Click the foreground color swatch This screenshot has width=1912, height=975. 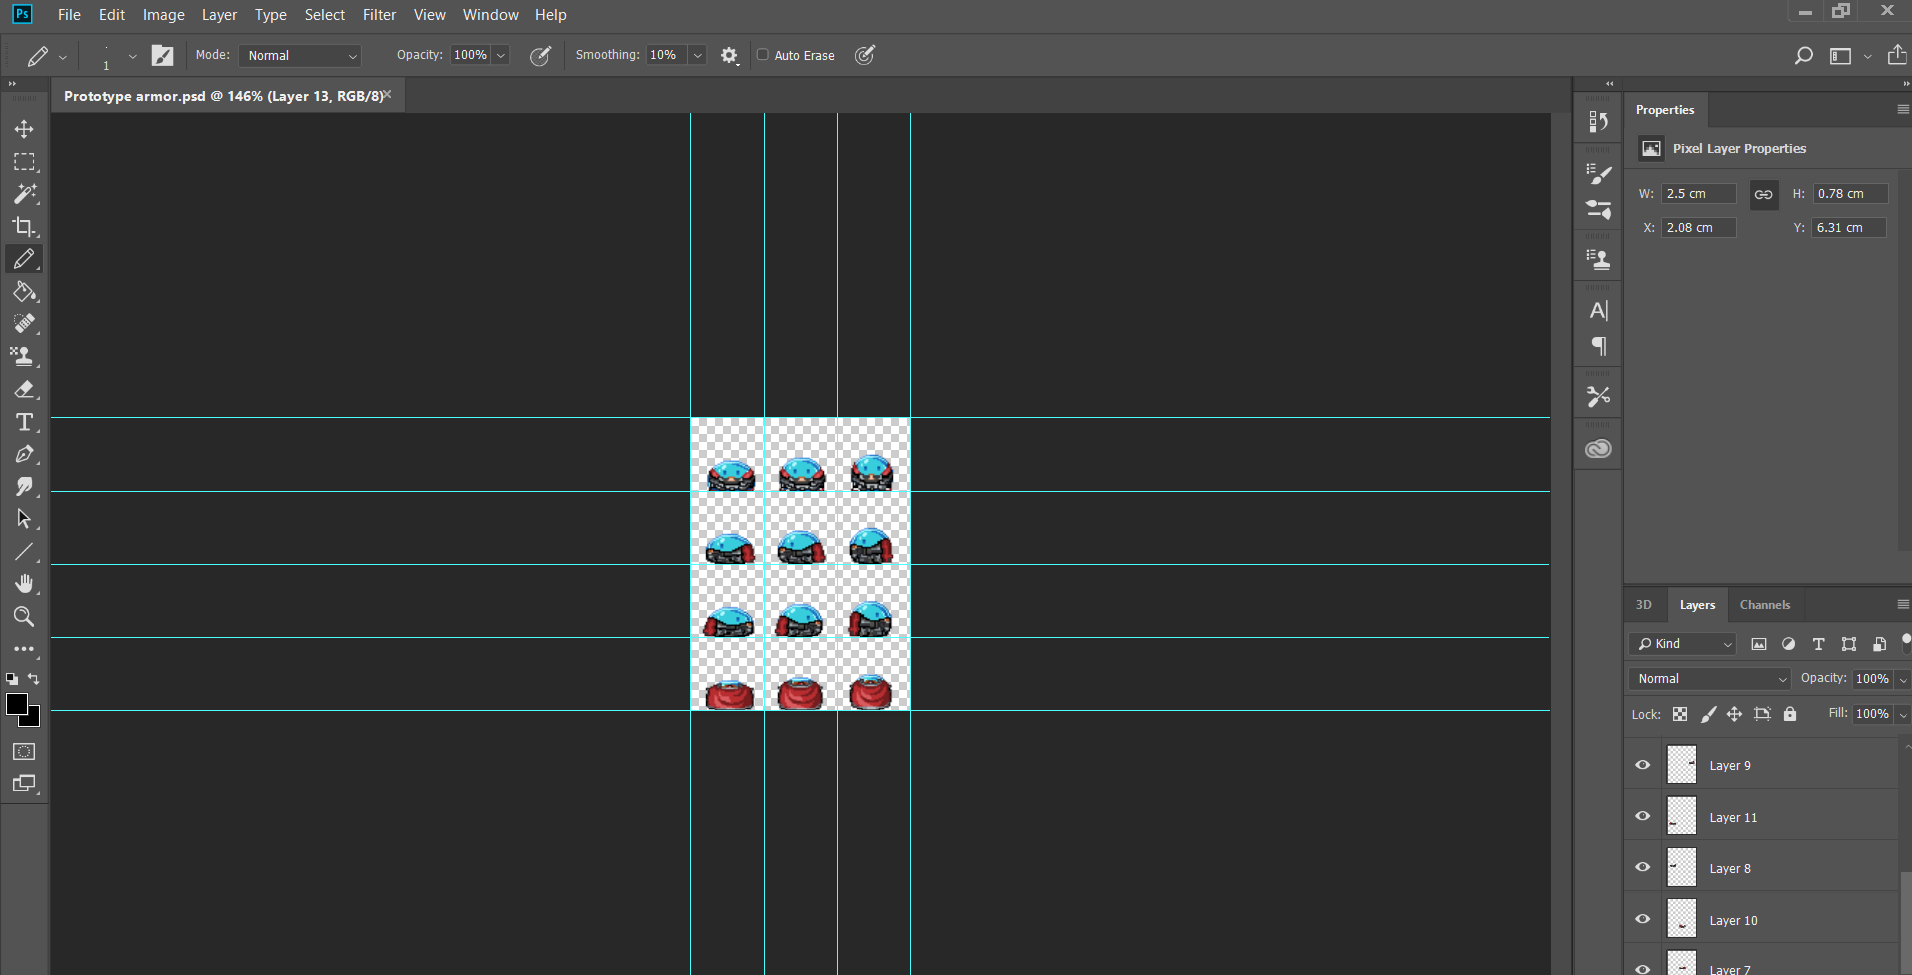(x=17, y=705)
